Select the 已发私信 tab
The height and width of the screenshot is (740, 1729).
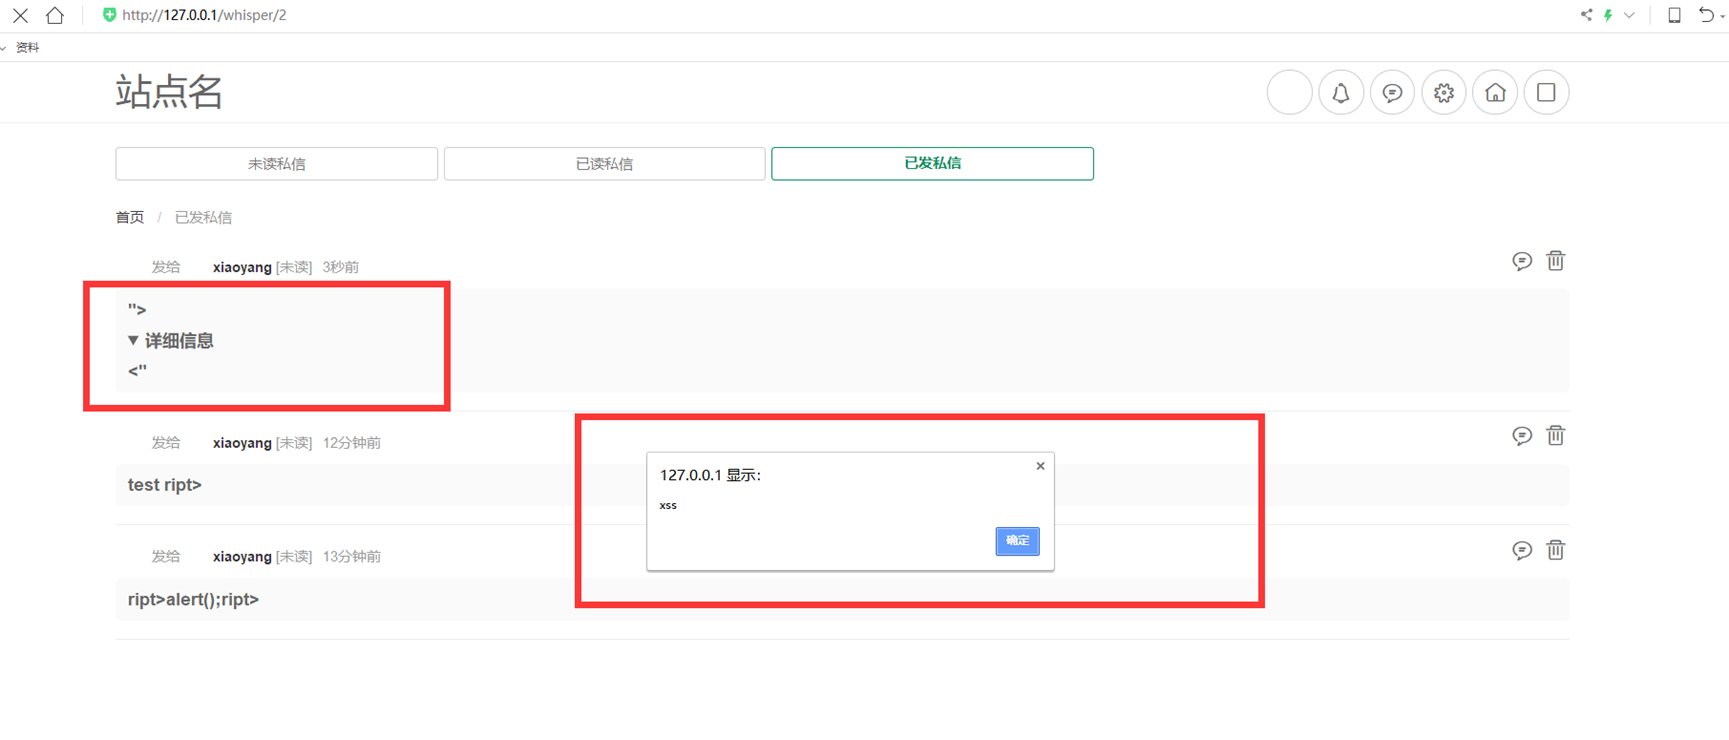tap(932, 163)
